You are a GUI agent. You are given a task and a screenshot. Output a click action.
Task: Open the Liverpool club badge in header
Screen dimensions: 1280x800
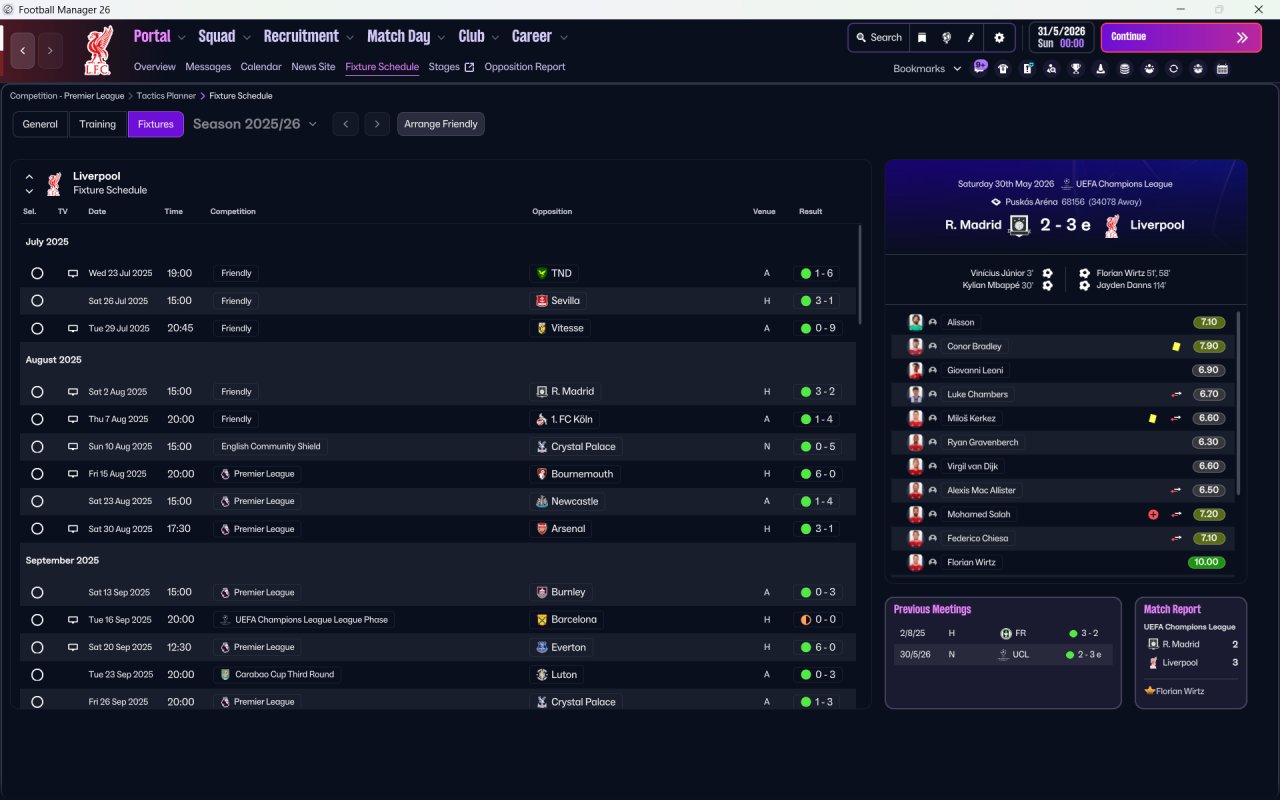coord(97,51)
